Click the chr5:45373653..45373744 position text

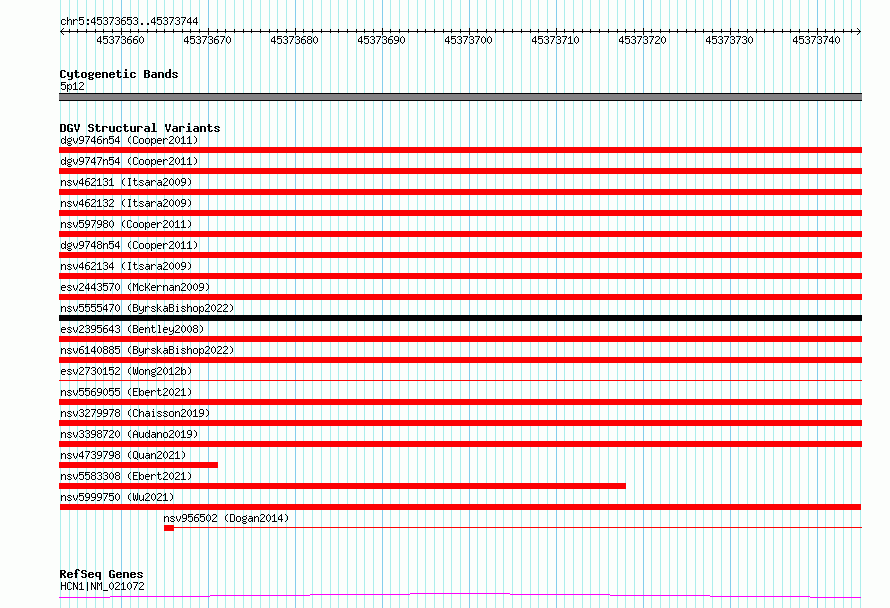point(129,22)
